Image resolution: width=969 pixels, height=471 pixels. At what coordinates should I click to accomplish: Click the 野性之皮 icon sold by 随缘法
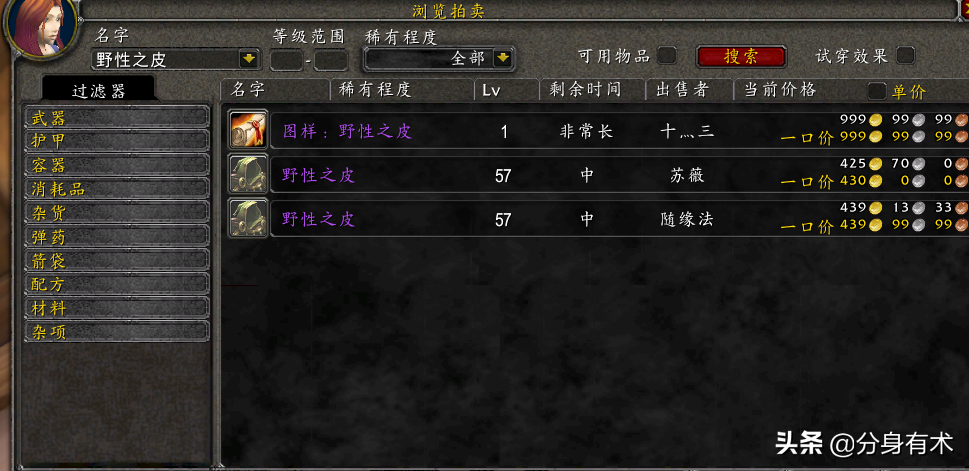248,218
